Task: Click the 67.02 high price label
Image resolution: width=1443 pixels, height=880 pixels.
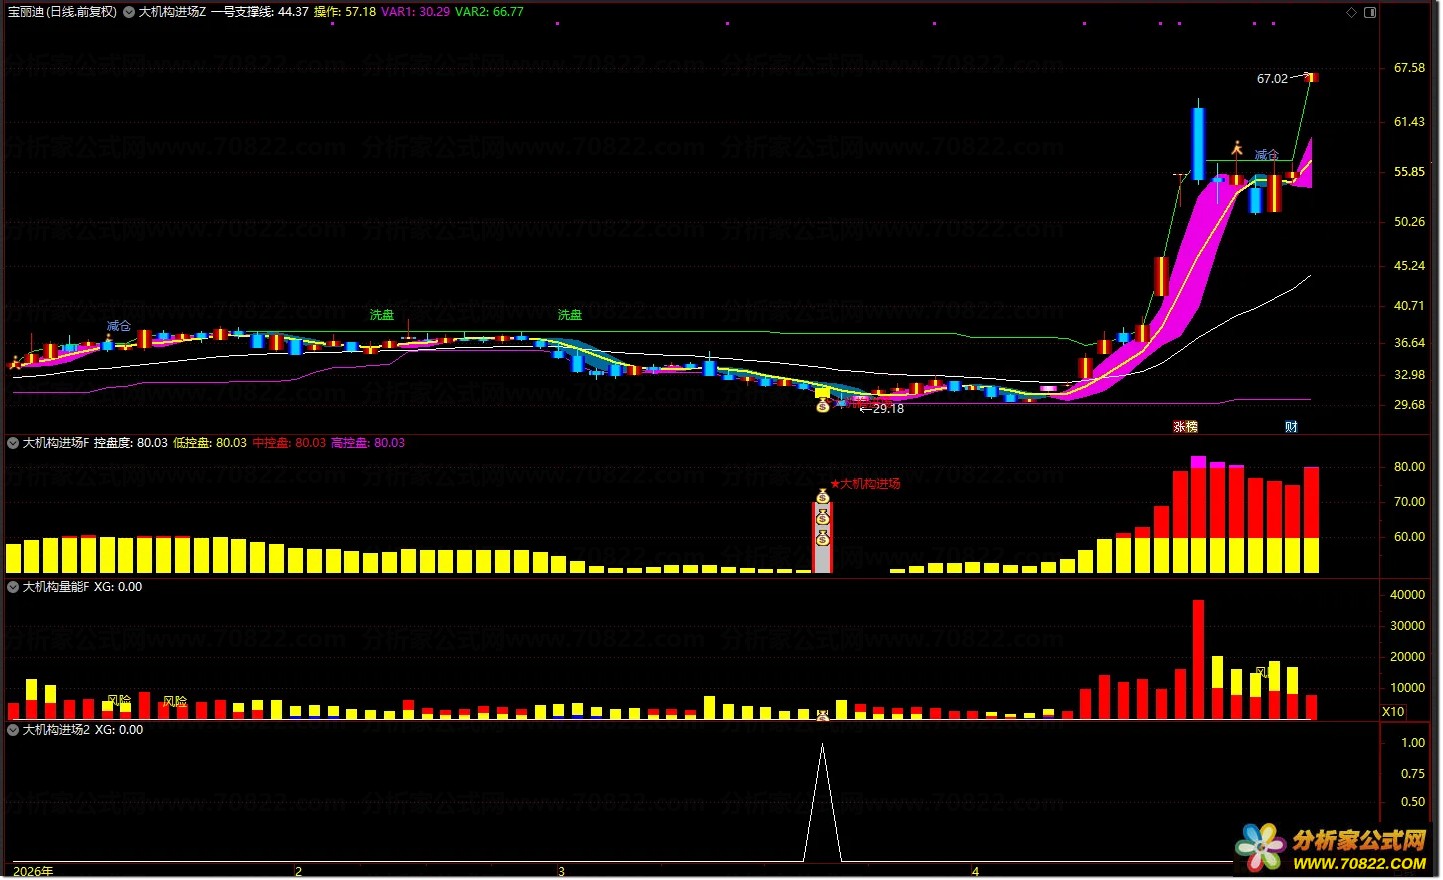Action: pyautogui.click(x=1272, y=79)
